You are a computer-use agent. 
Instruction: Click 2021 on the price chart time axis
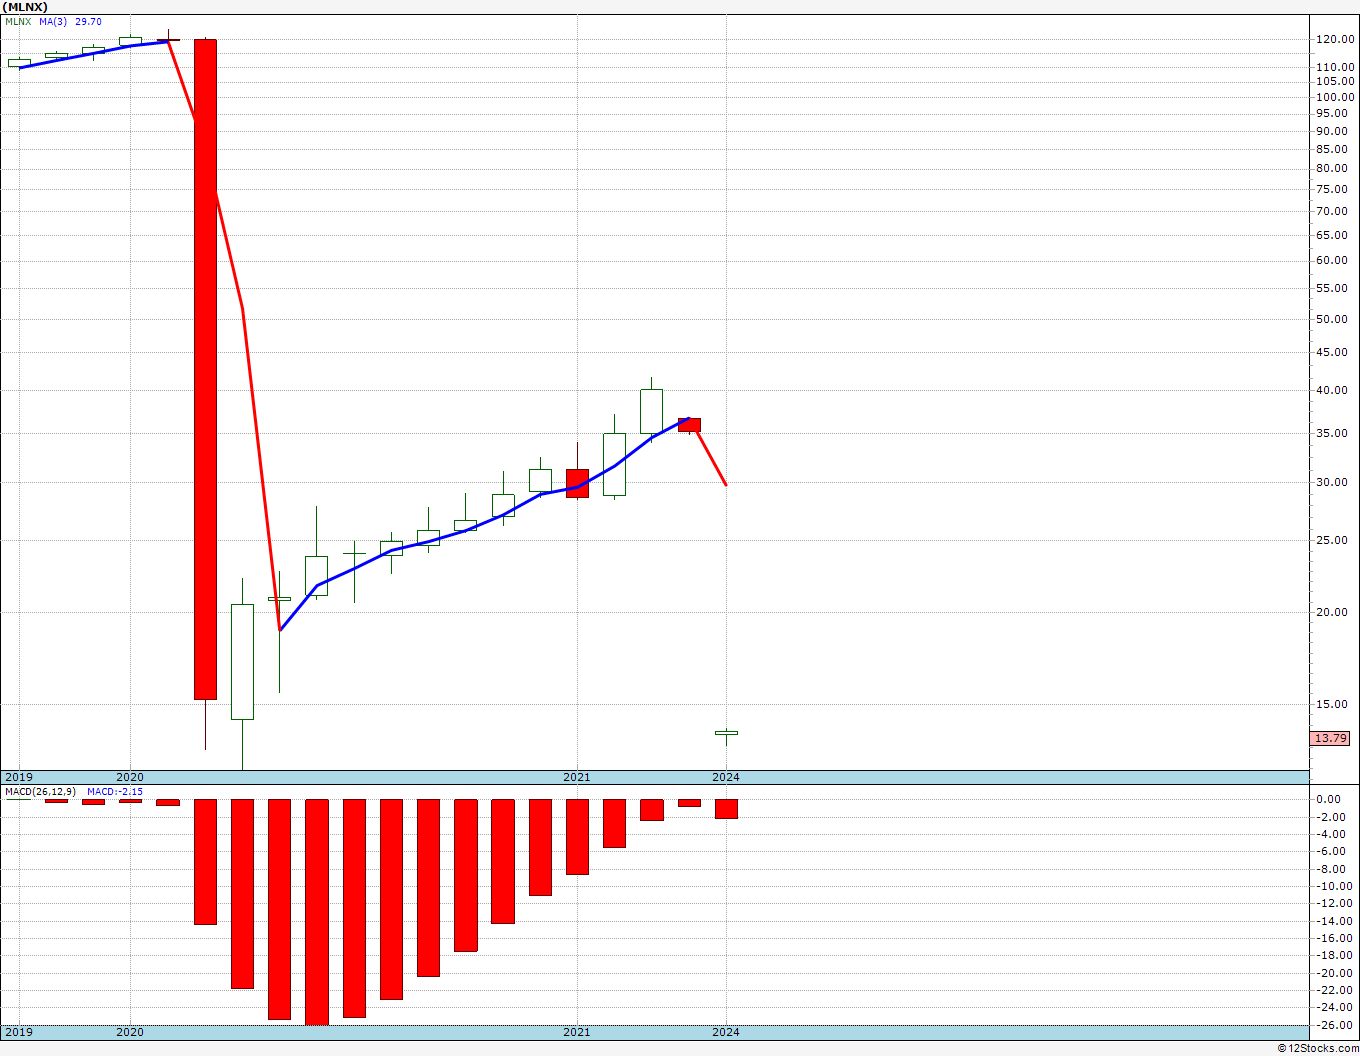[x=577, y=777]
